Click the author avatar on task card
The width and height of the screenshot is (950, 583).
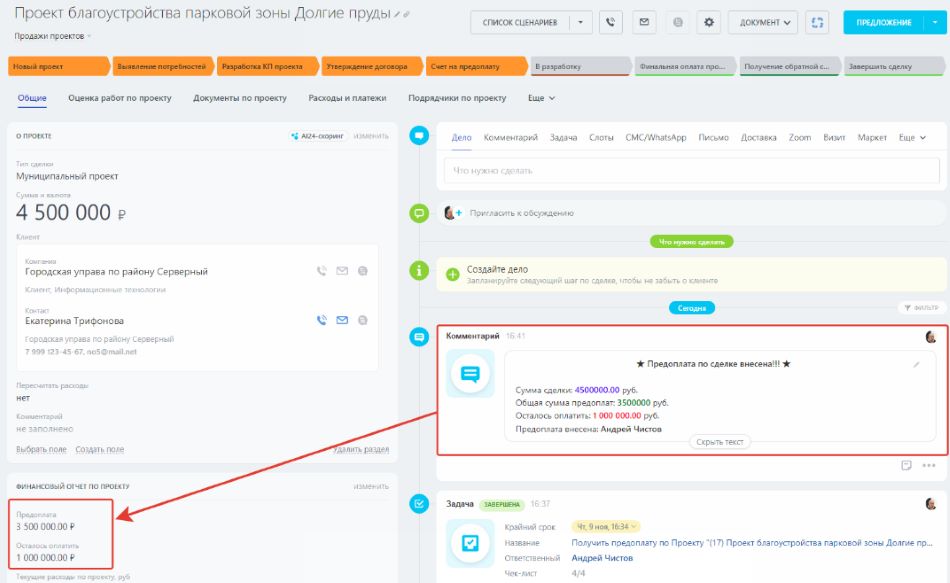[931, 504]
